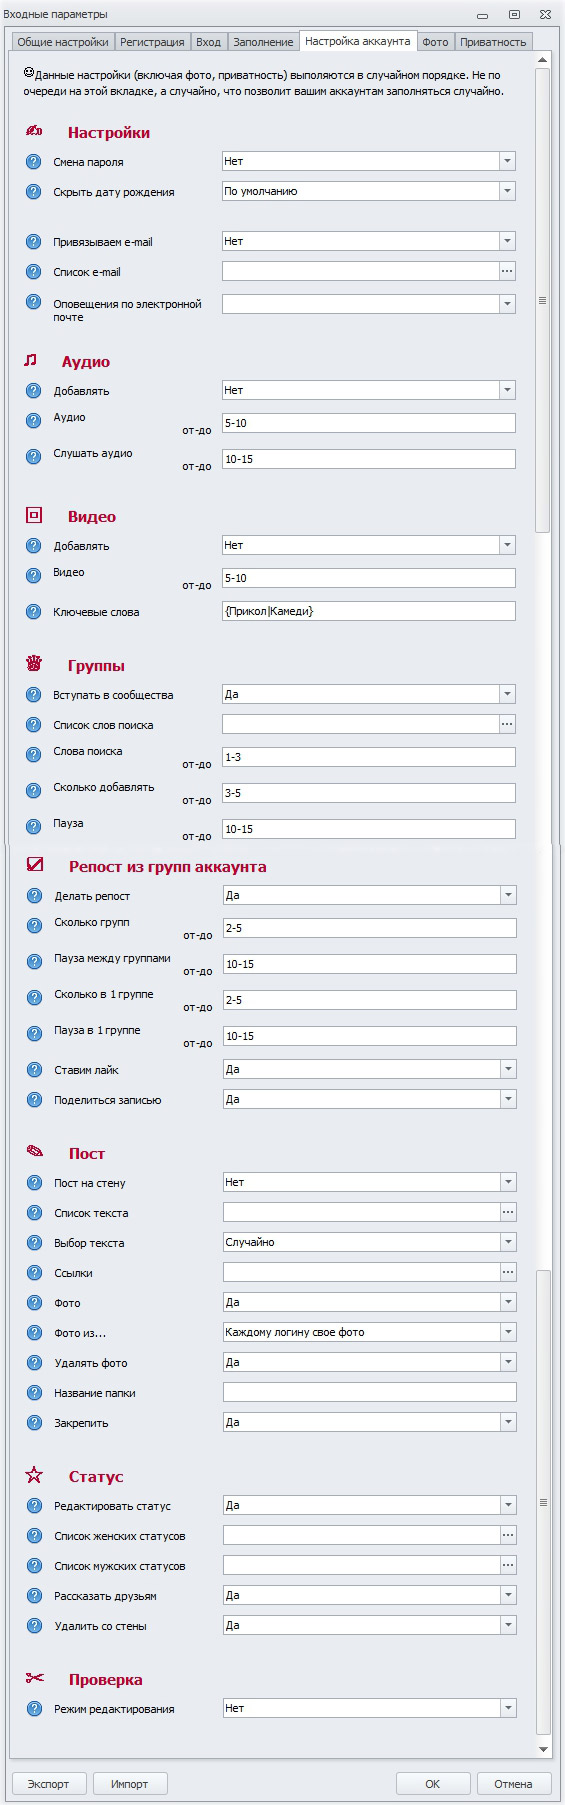Click help icon beside Ставим лайк
Screen dimensions: 565x1805
coord(34,1070)
